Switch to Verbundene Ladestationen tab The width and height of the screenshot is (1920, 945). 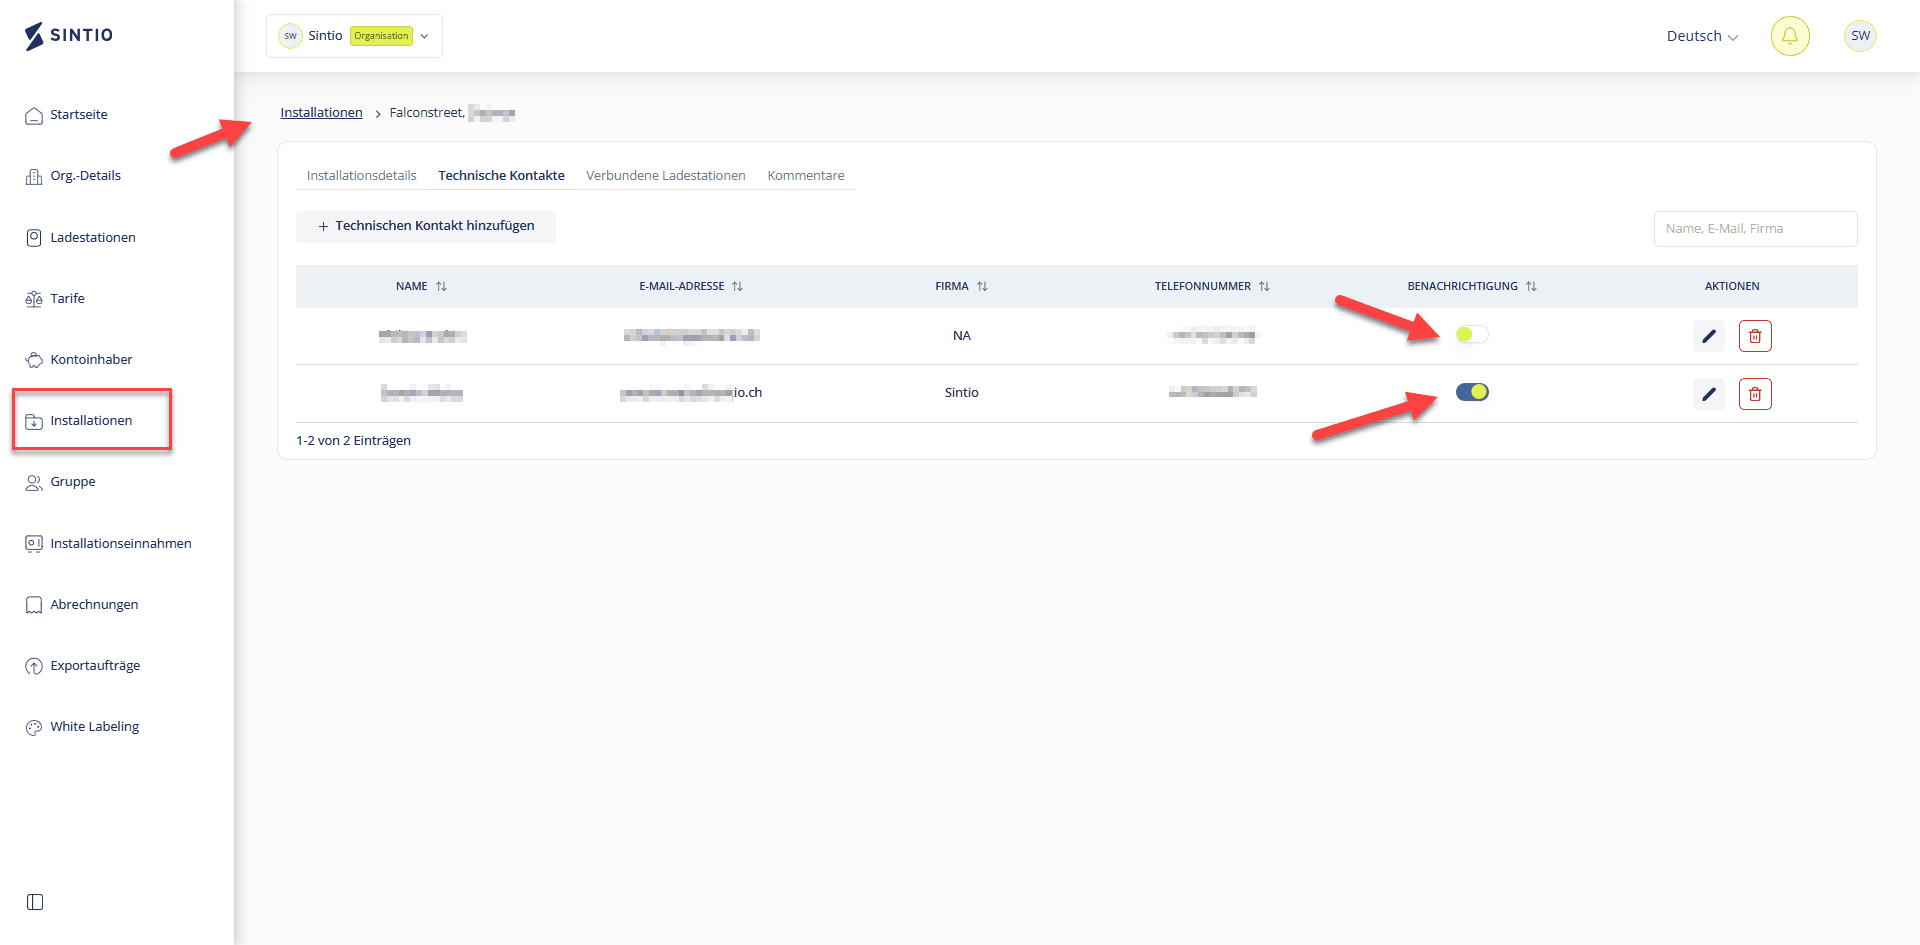click(x=665, y=176)
